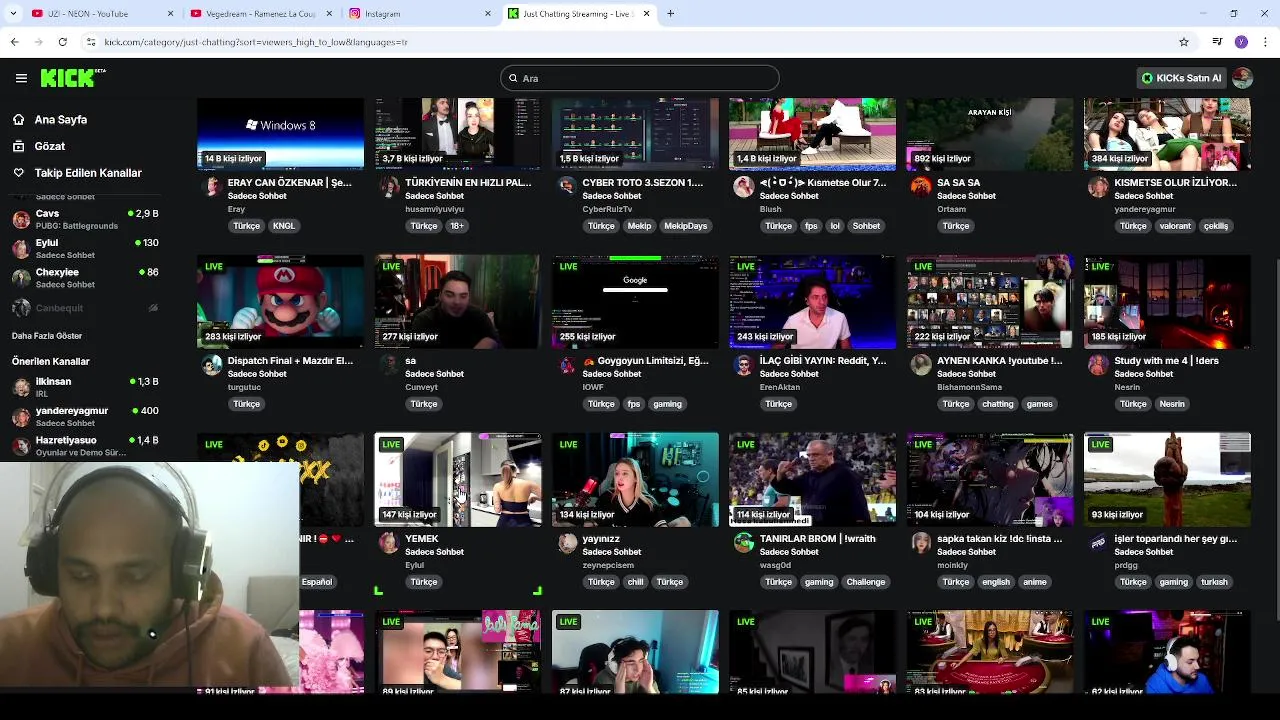Open Windows 8 stream thumbnail
1280x720 pixels.
click(x=280, y=134)
